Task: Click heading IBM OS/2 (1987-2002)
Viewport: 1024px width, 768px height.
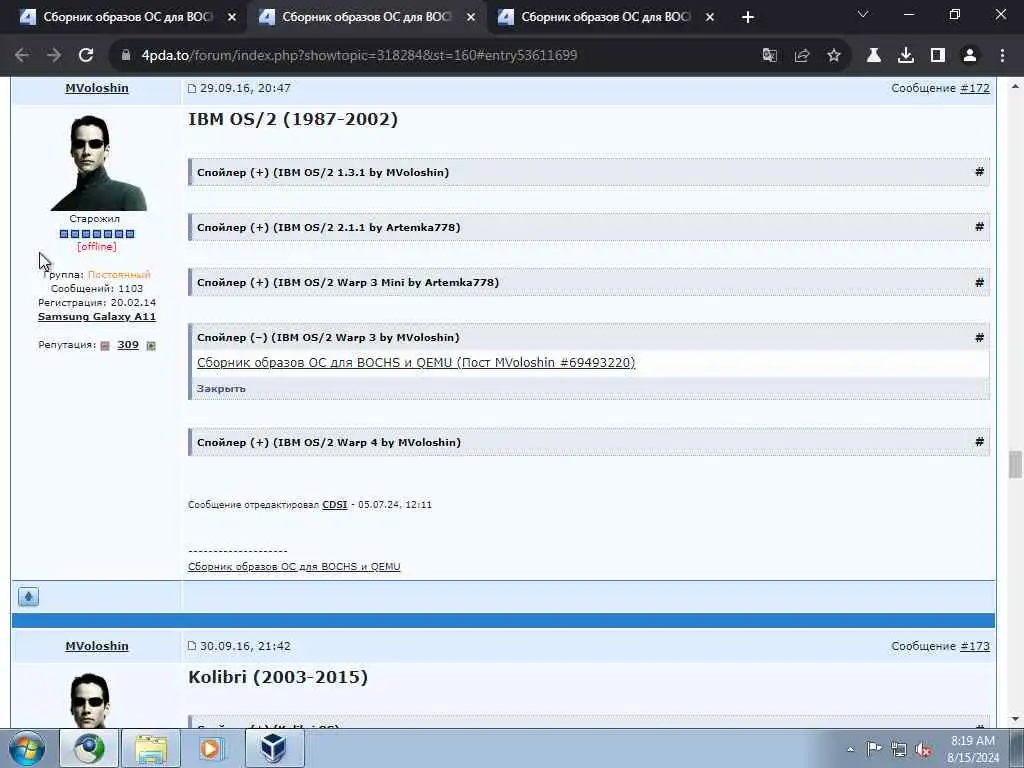Action: [x=293, y=120]
